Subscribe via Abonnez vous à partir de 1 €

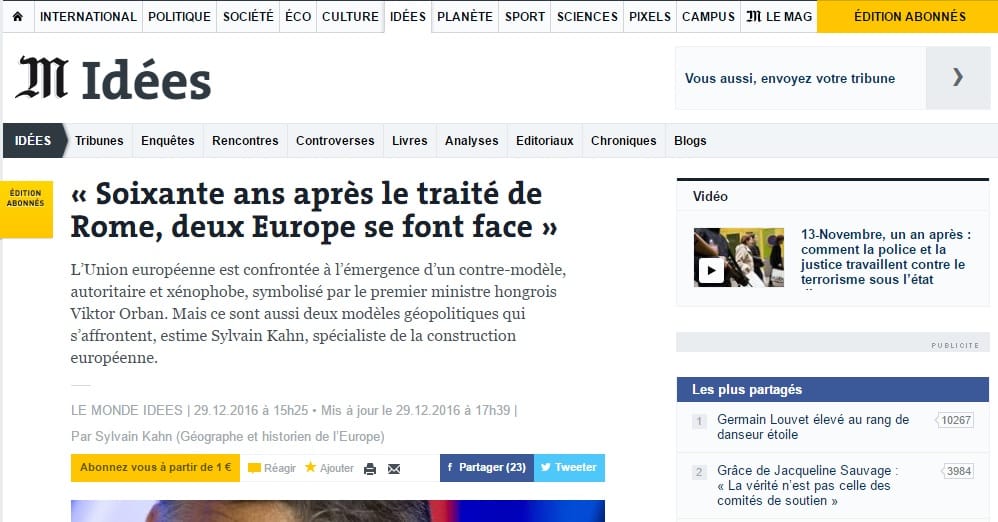pyautogui.click(x=155, y=467)
